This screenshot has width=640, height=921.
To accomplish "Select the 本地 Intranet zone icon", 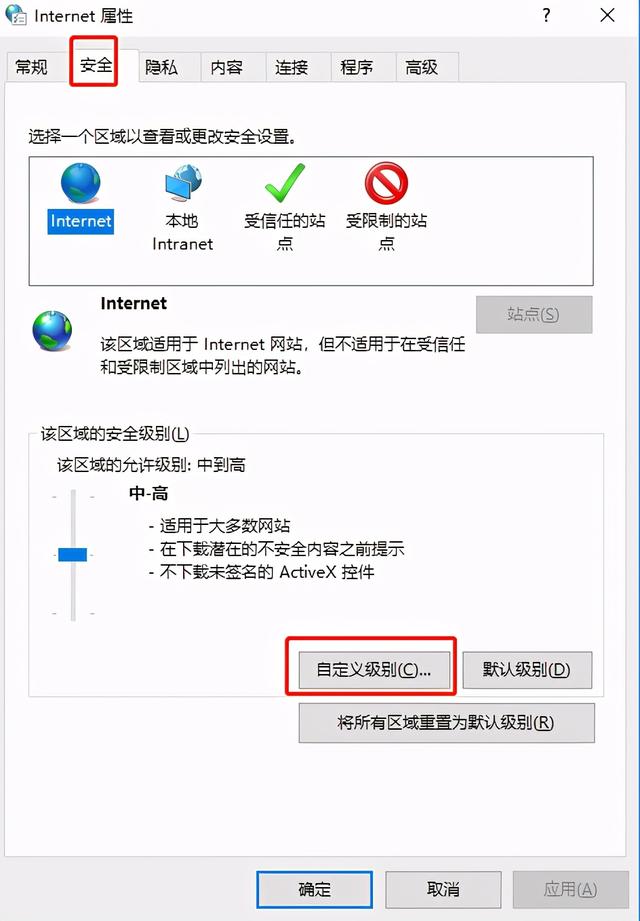I will pos(183,183).
